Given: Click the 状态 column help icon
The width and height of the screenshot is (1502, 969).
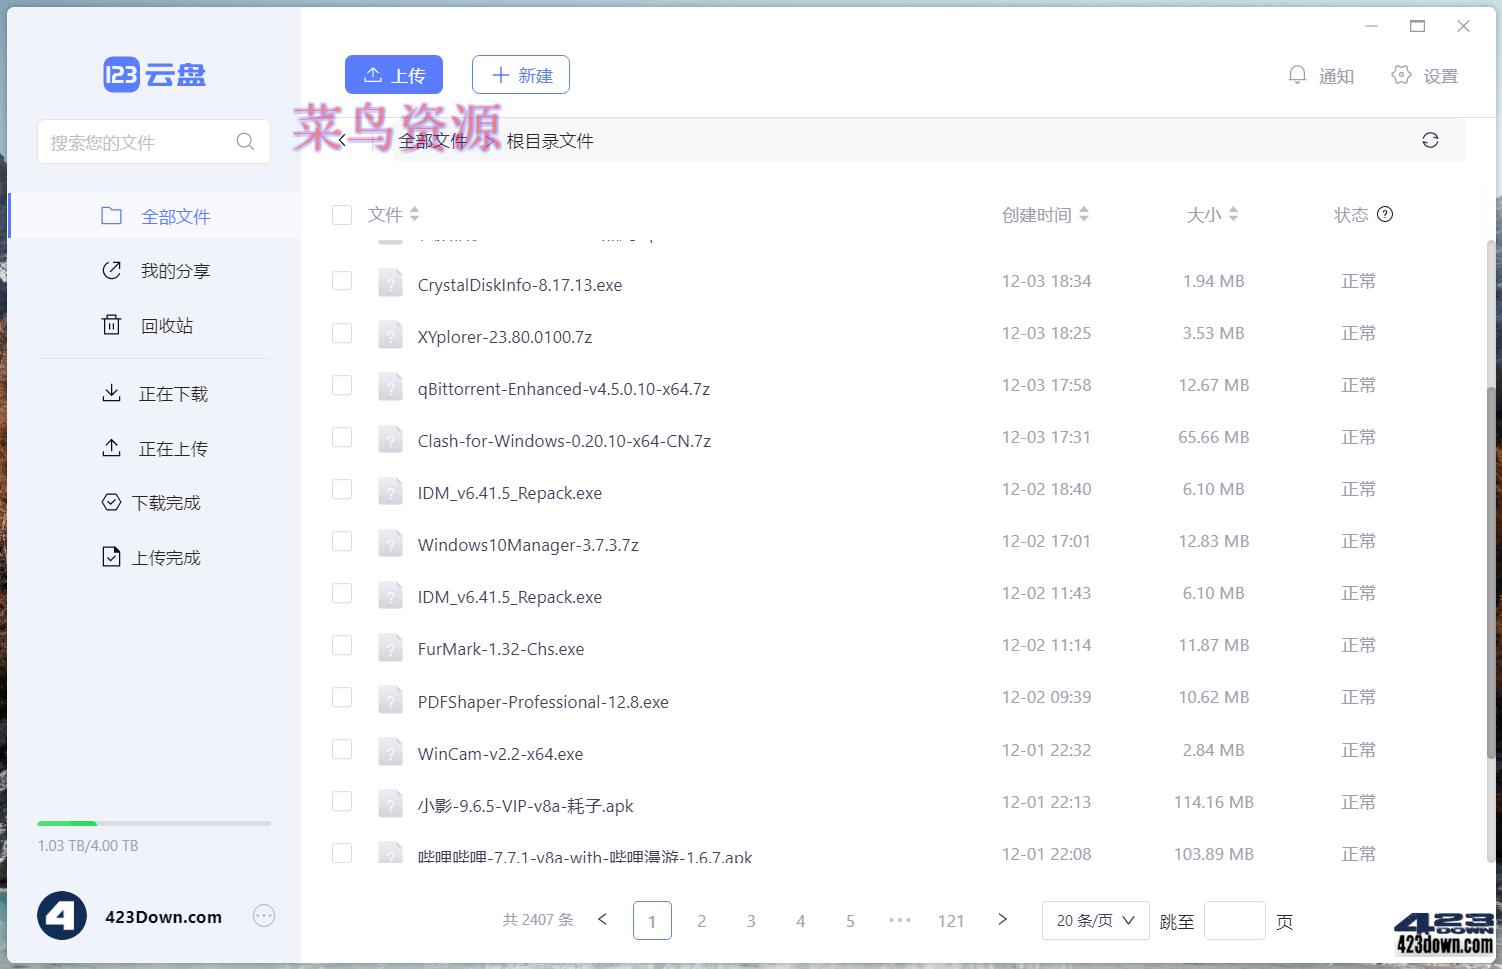Looking at the screenshot, I should pyautogui.click(x=1385, y=213).
